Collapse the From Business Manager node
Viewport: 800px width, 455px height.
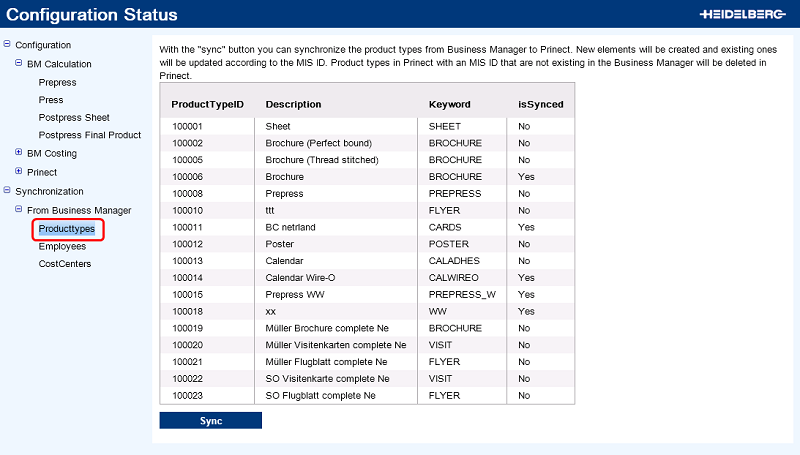pos(19,210)
